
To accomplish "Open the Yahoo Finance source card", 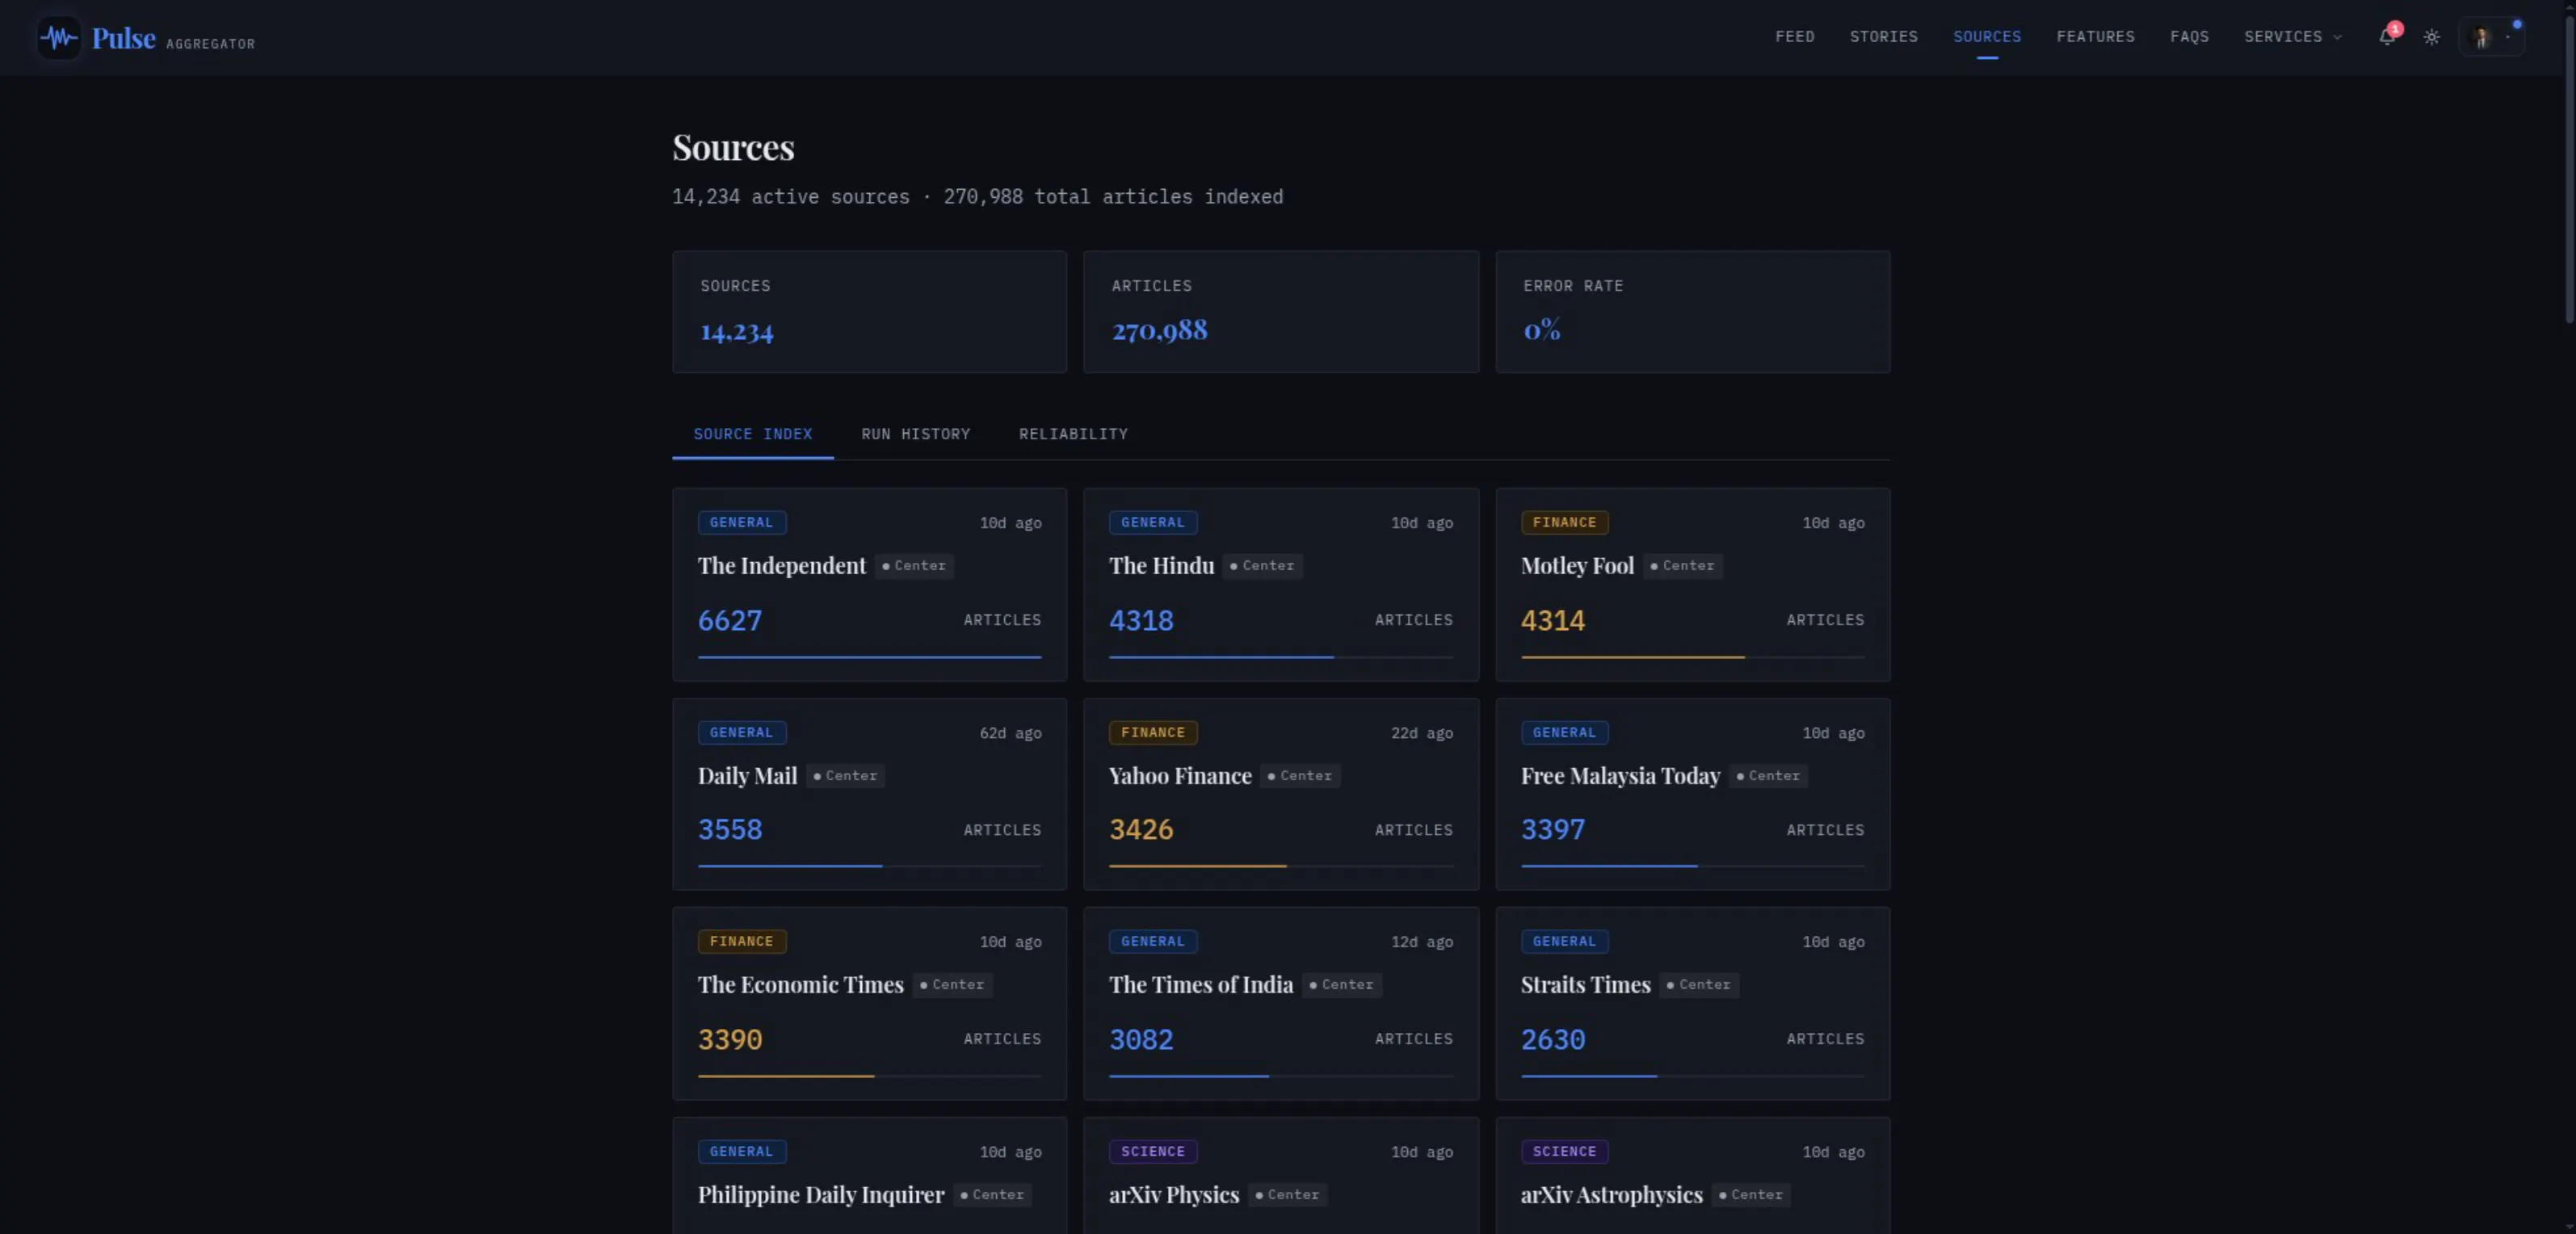I will coord(1280,794).
